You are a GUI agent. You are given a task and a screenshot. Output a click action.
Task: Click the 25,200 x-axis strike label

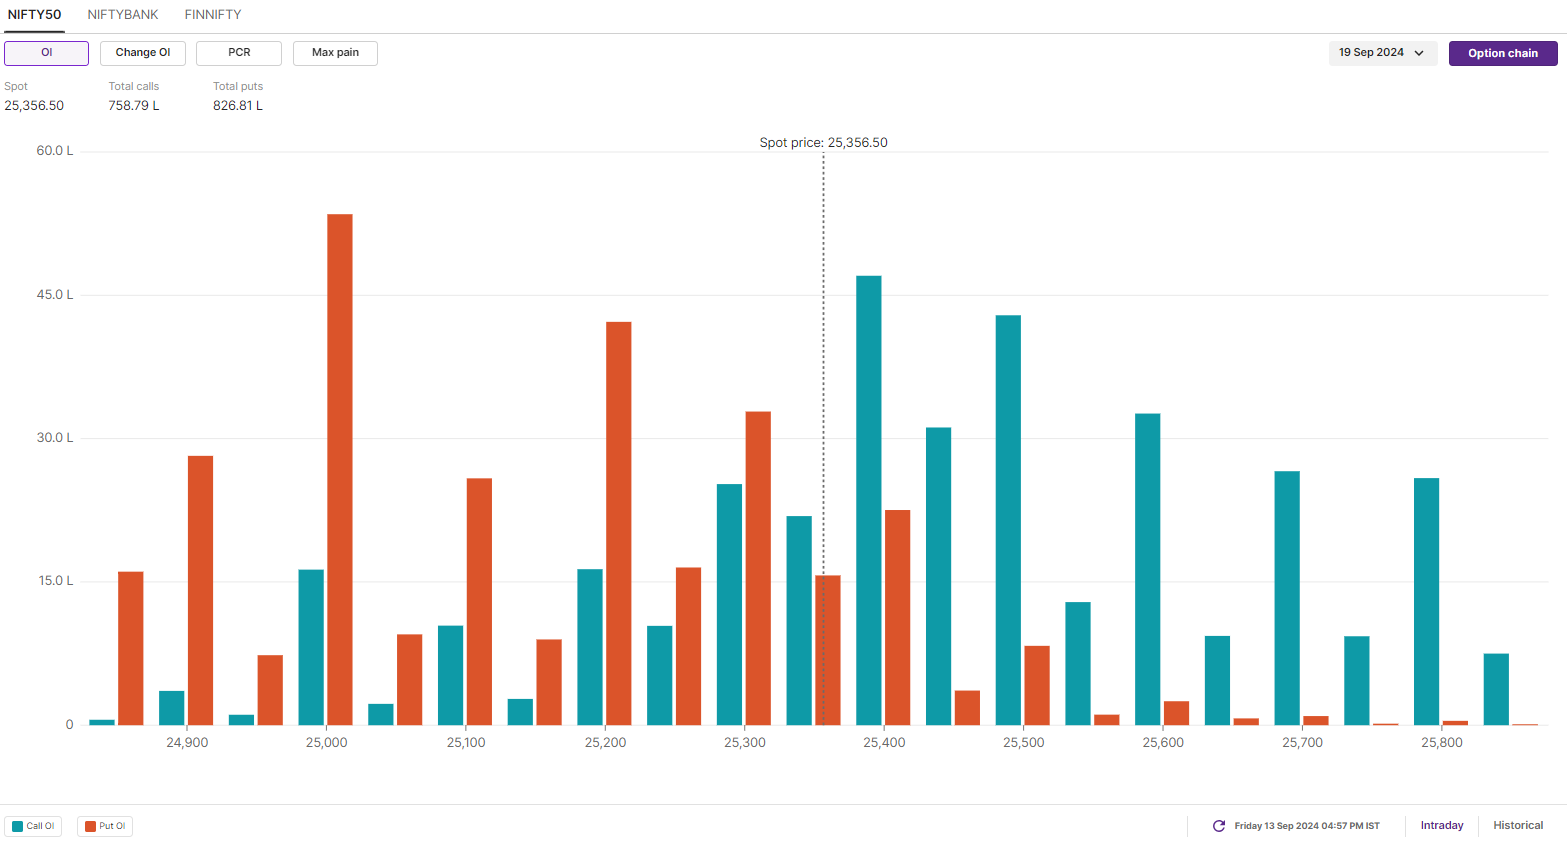(605, 743)
